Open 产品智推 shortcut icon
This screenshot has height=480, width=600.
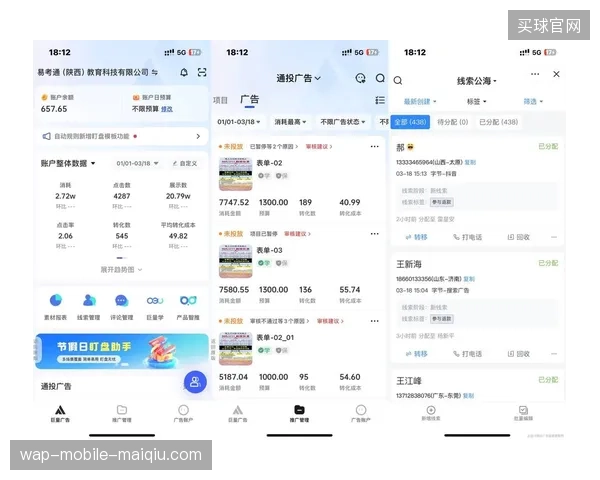click(x=188, y=300)
